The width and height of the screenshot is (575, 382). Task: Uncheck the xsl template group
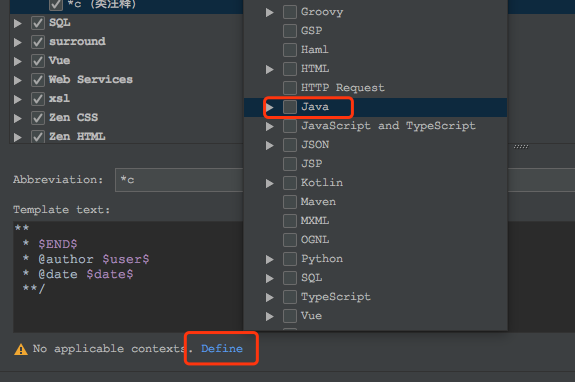[38, 99]
